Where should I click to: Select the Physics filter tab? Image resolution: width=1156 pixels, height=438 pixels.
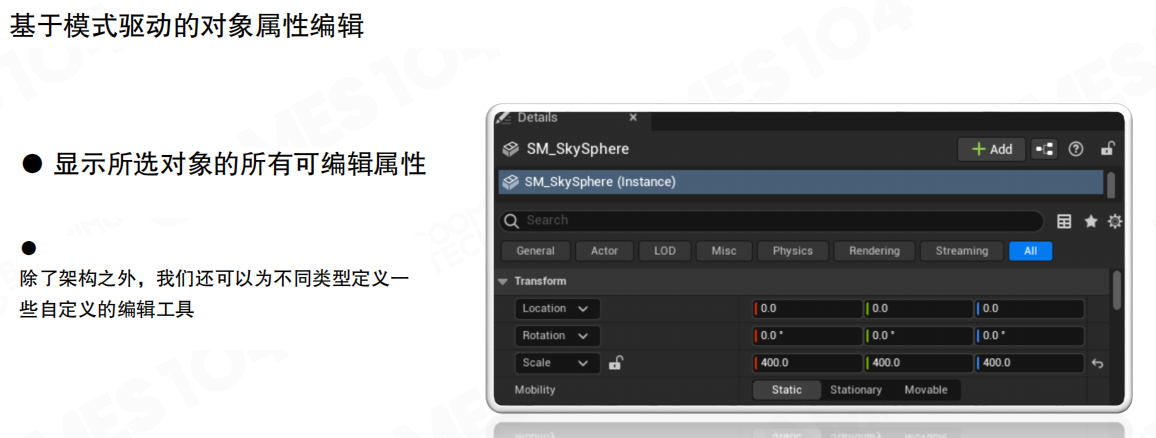tap(792, 251)
